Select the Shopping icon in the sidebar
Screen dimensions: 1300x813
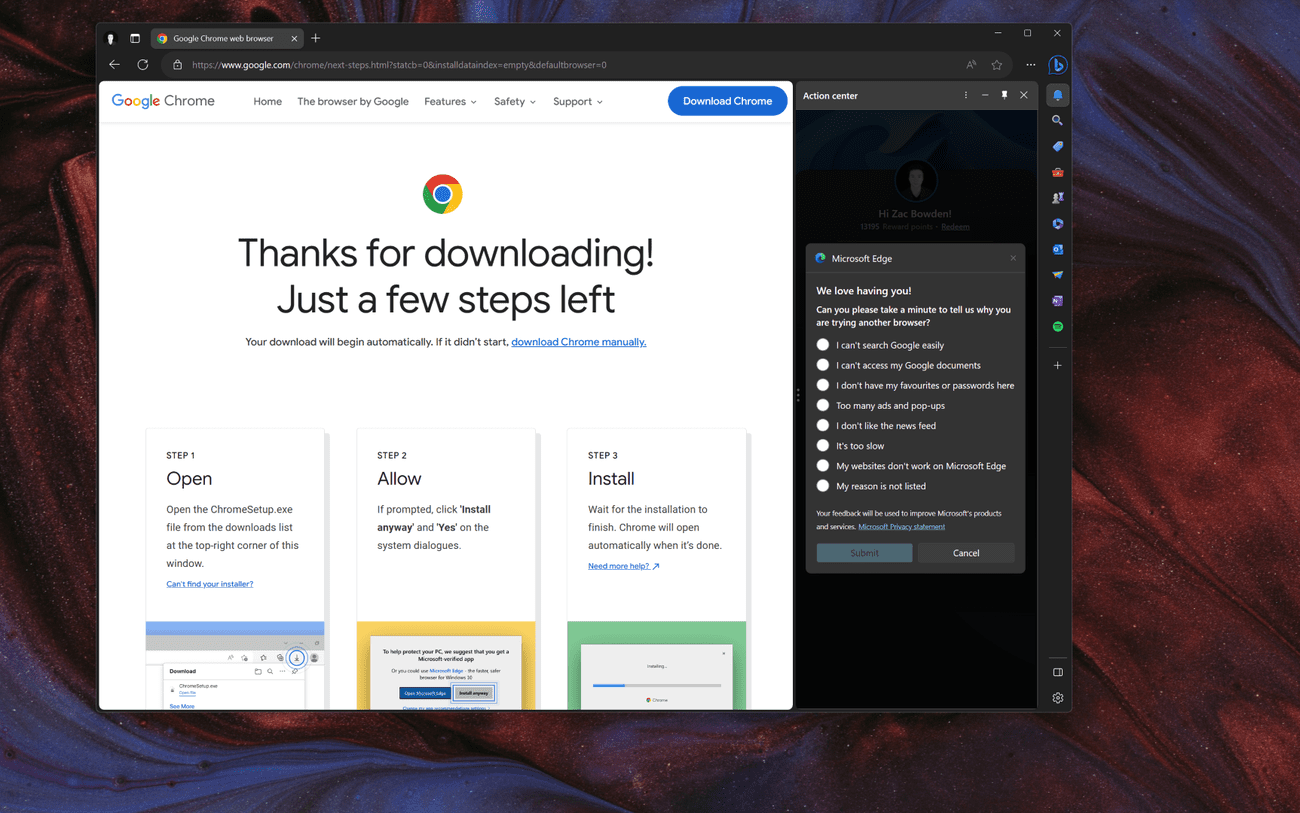pyautogui.click(x=1057, y=146)
